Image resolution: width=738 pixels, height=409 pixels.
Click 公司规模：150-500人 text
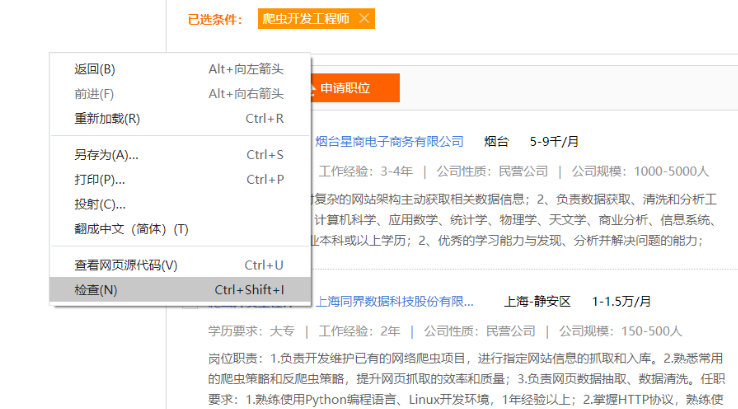pyautogui.click(x=620, y=331)
